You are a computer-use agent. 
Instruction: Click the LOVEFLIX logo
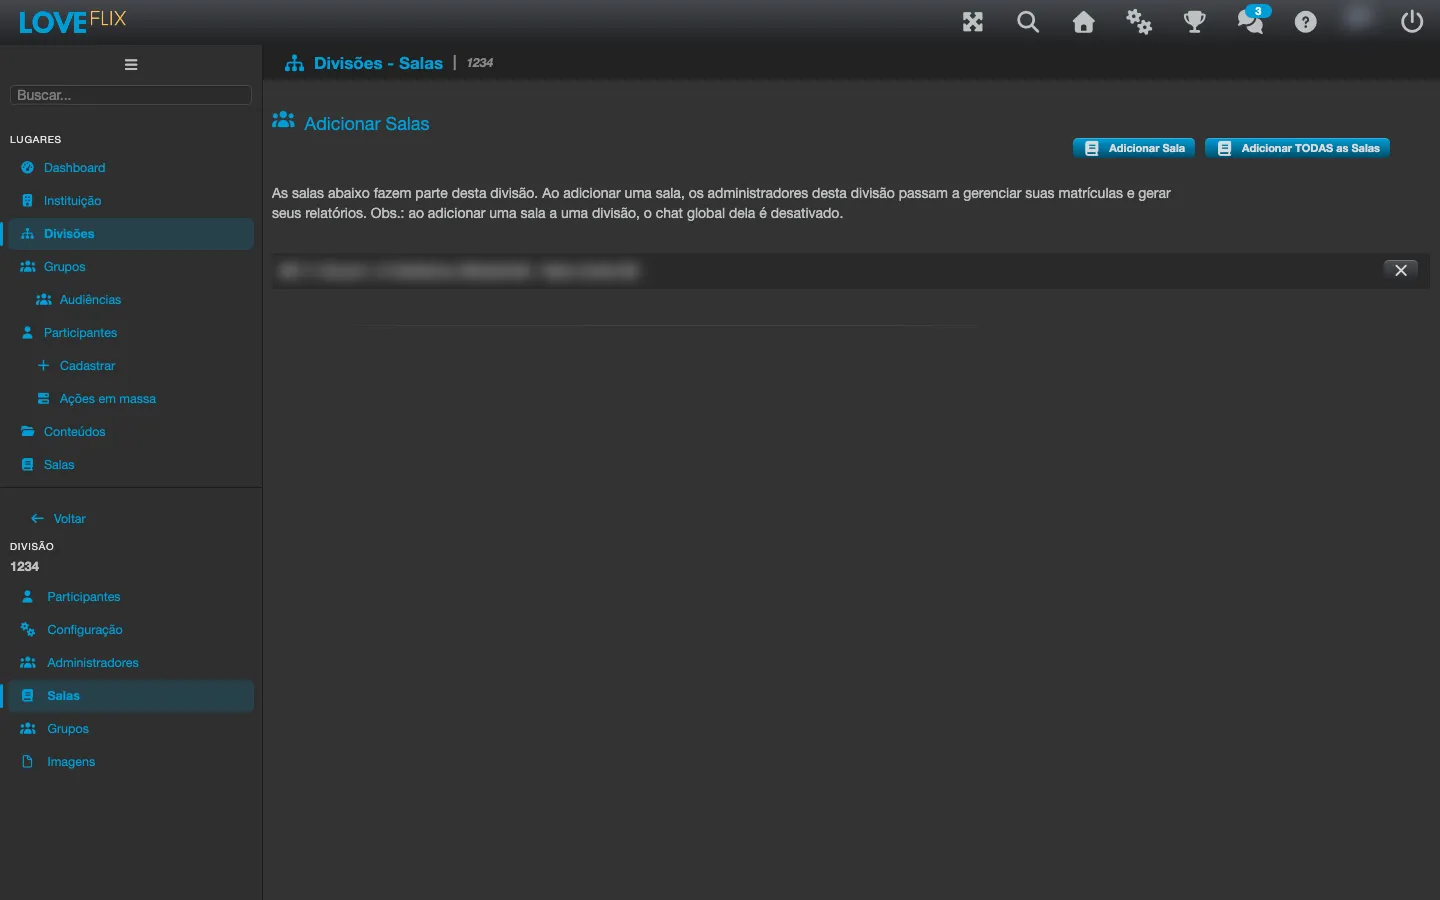click(x=72, y=21)
